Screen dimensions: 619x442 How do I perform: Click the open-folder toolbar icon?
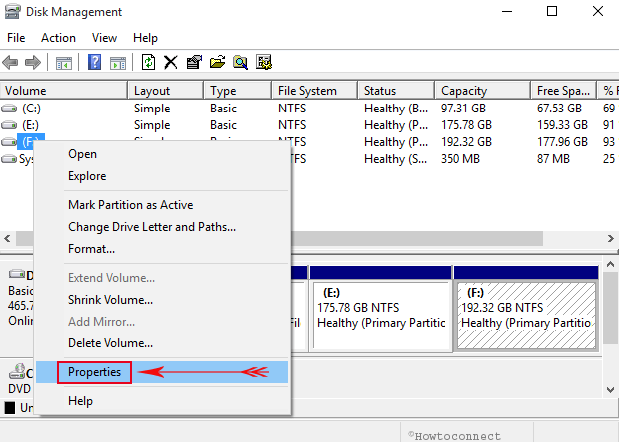[217, 62]
